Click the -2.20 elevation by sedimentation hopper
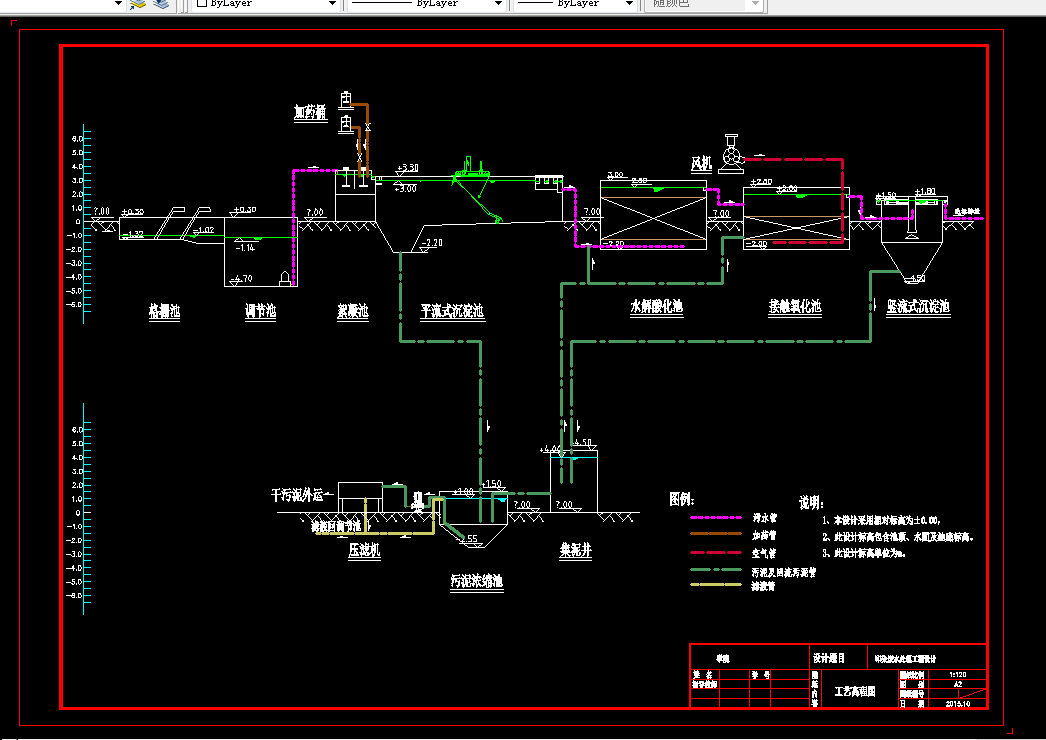Image resolution: width=1046 pixels, height=740 pixels. point(432,243)
